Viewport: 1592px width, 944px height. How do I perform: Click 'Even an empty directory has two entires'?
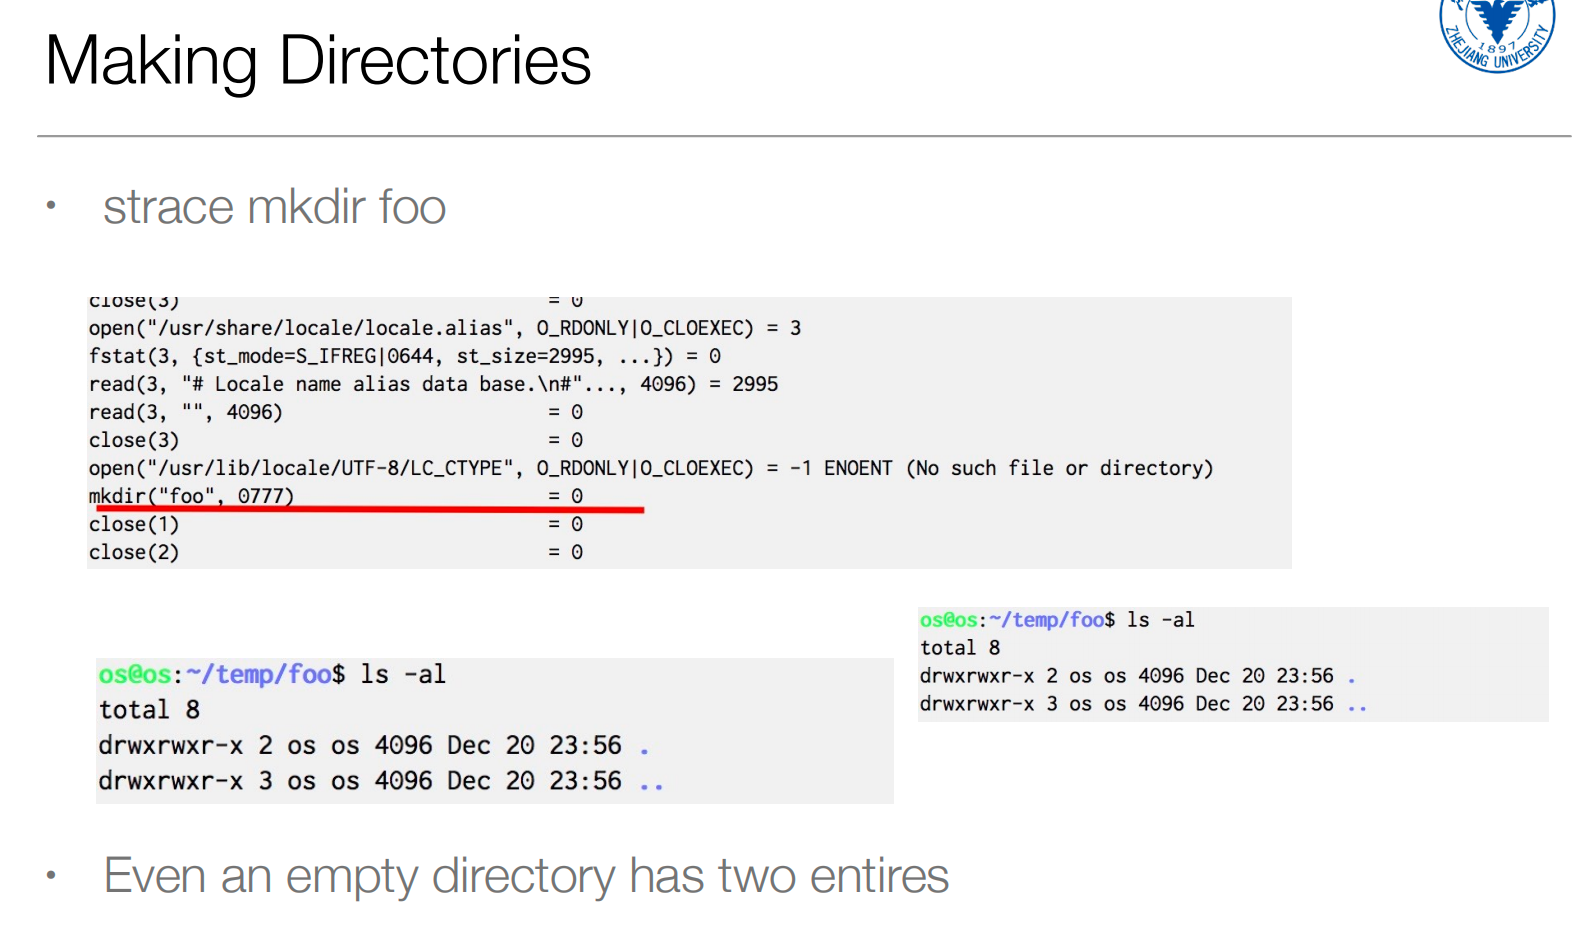(x=526, y=877)
